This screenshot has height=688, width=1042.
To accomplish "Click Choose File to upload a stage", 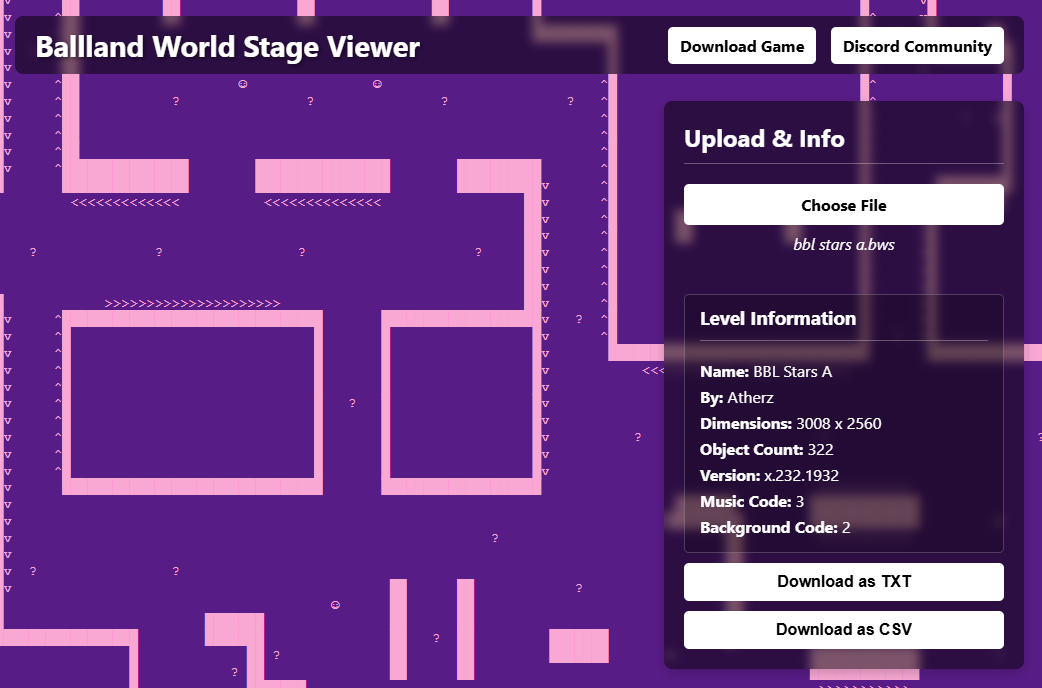I will [x=843, y=205].
